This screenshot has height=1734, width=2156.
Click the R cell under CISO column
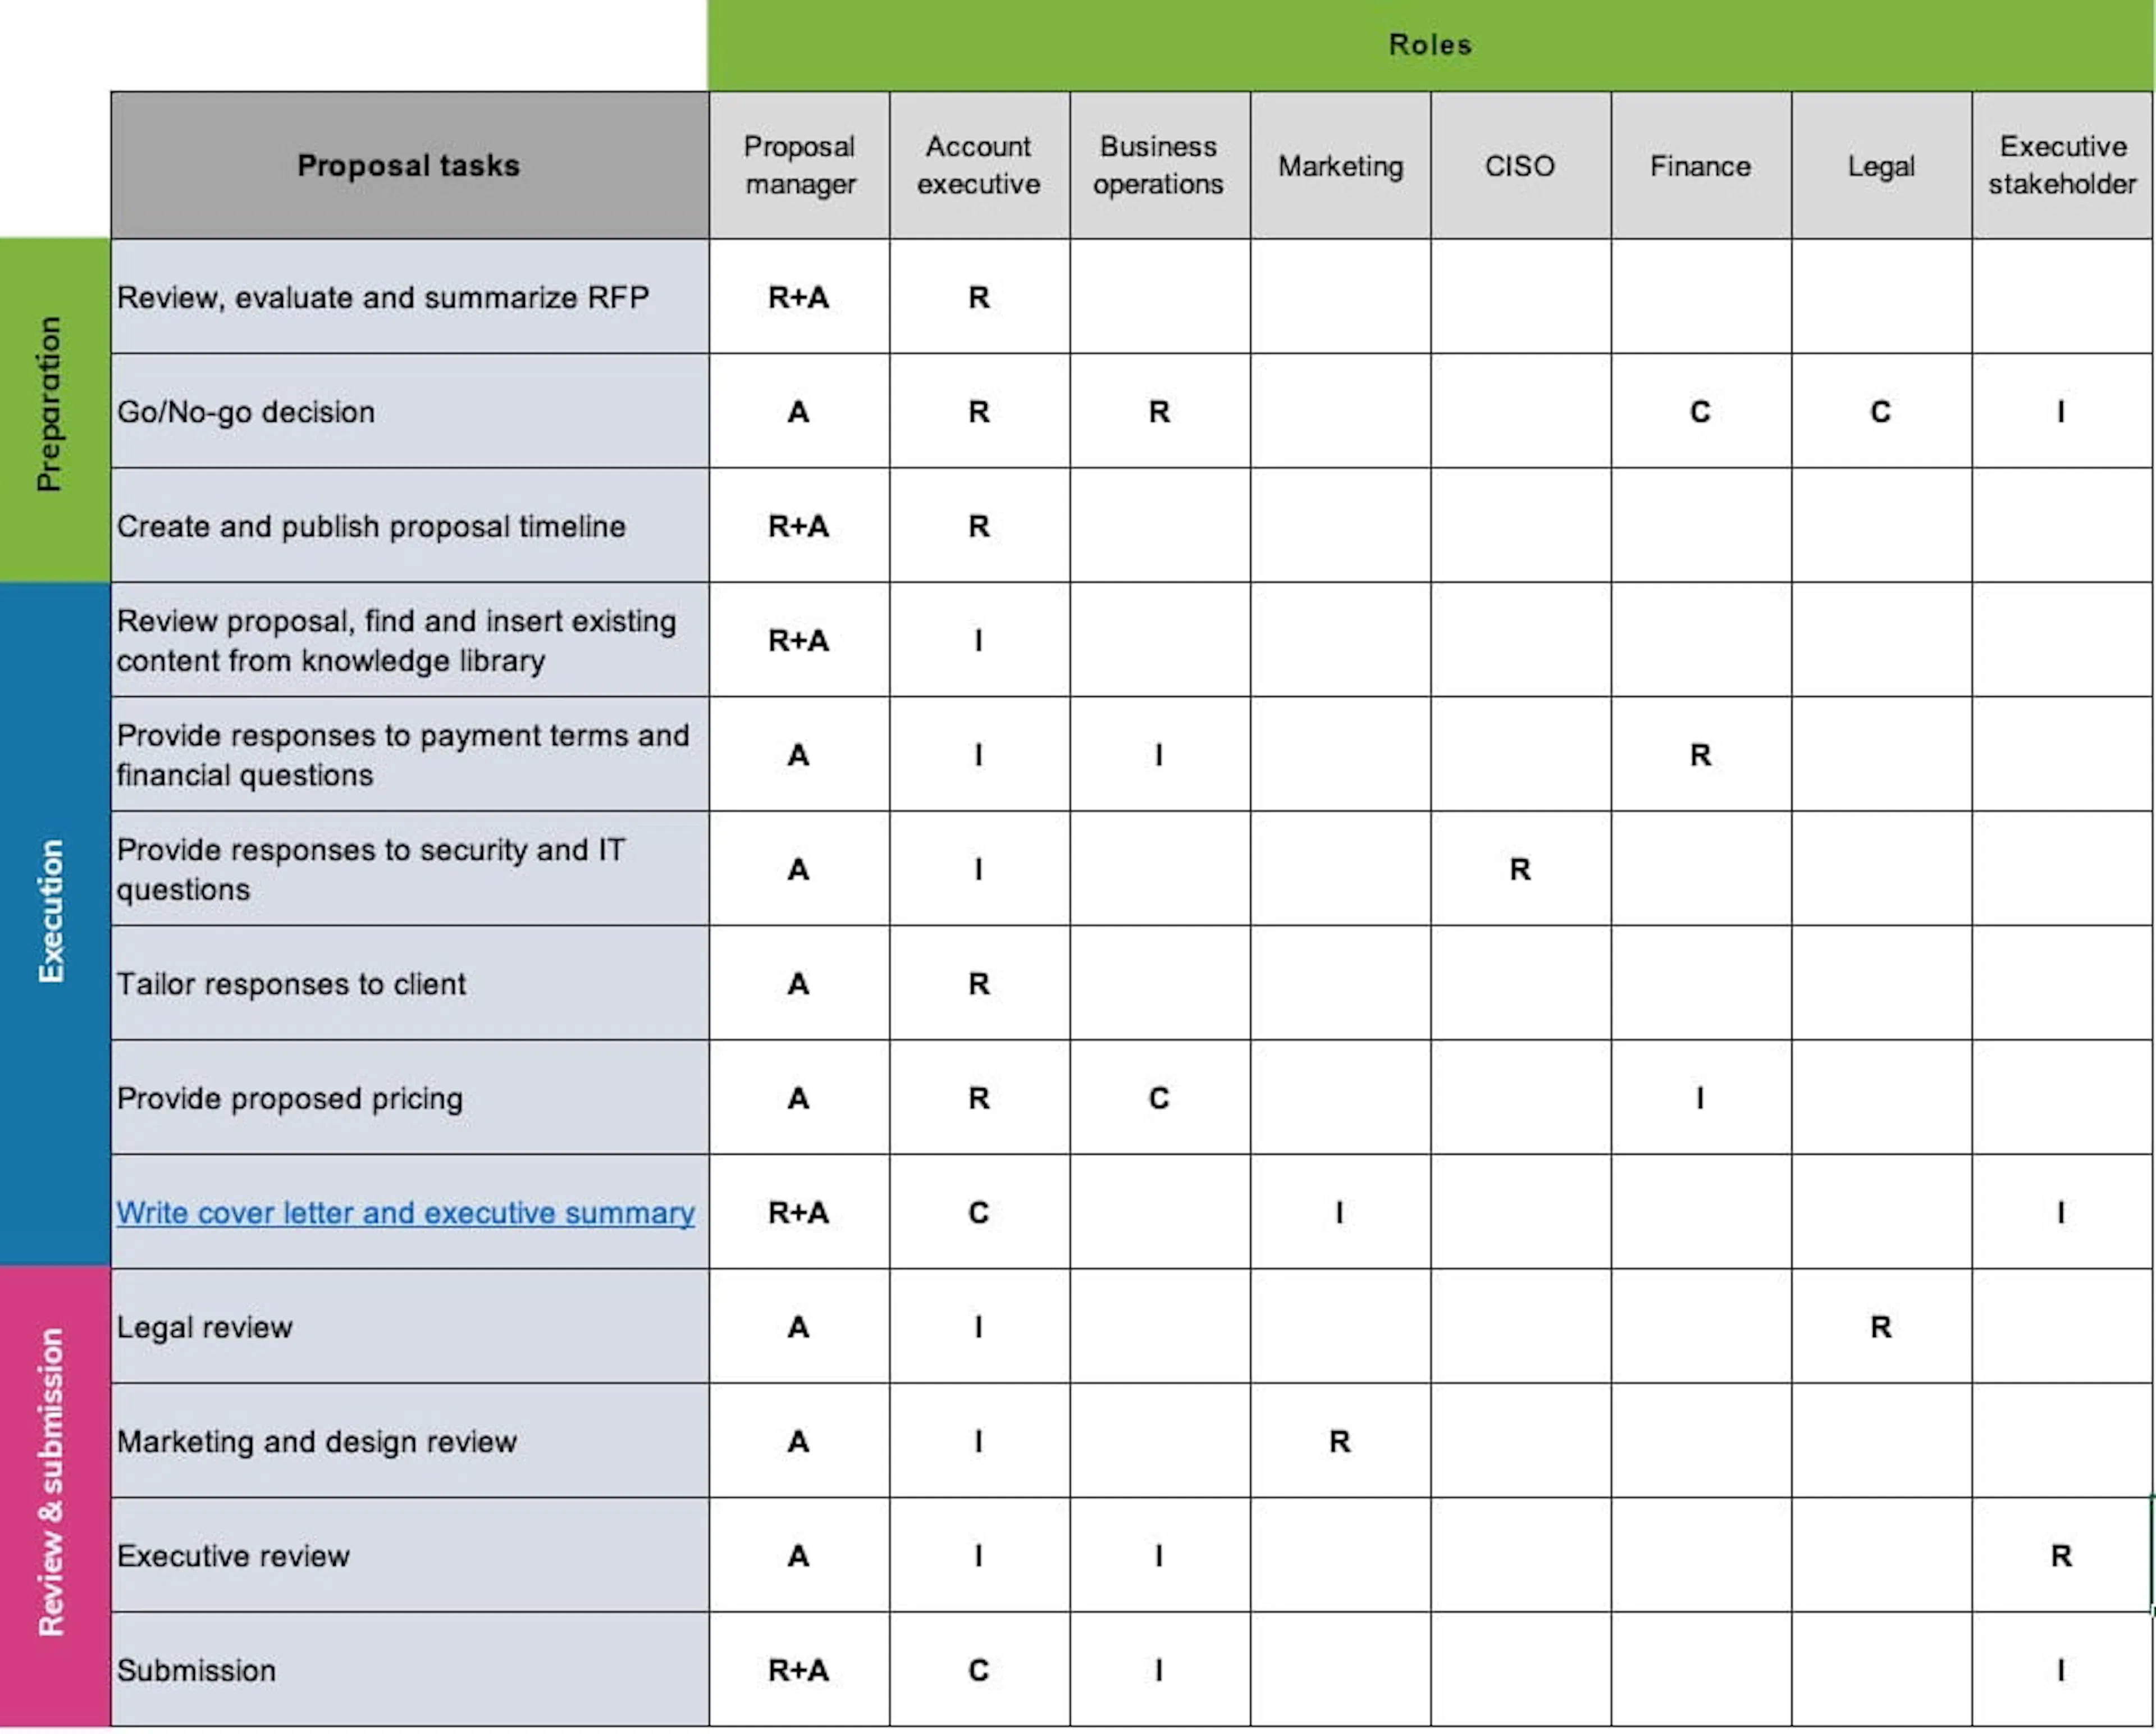(x=1519, y=870)
